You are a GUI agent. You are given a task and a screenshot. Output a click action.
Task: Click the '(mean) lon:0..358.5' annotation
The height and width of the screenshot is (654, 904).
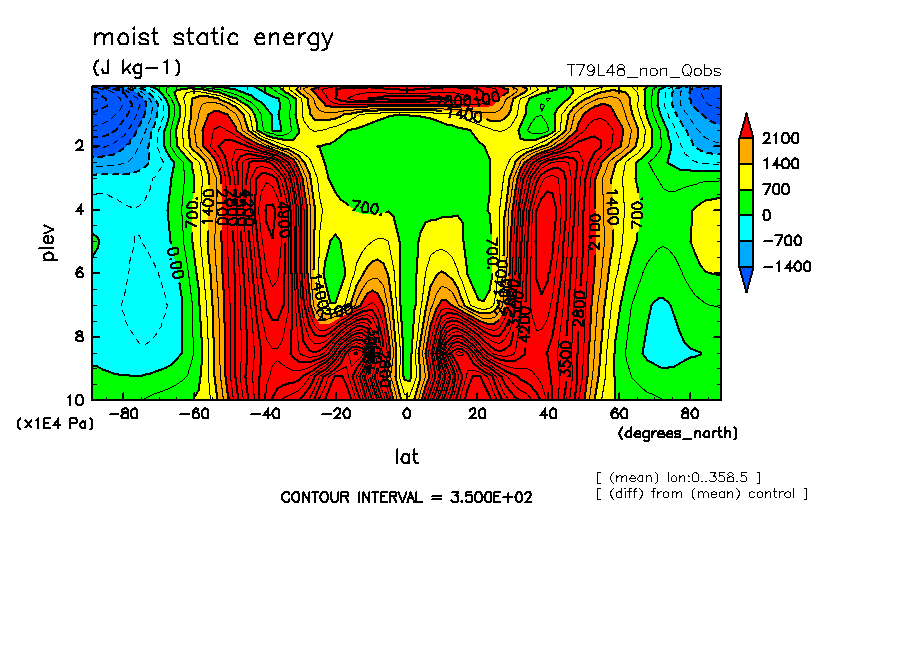coord(679,476)
